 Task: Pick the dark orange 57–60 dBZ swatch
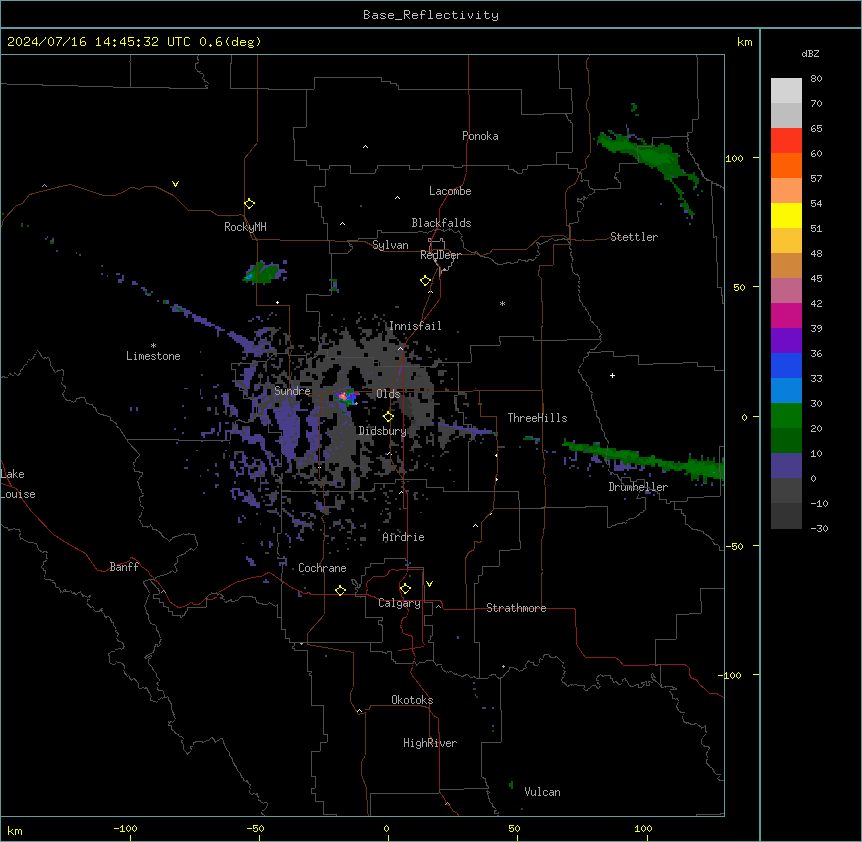point(786,165)
